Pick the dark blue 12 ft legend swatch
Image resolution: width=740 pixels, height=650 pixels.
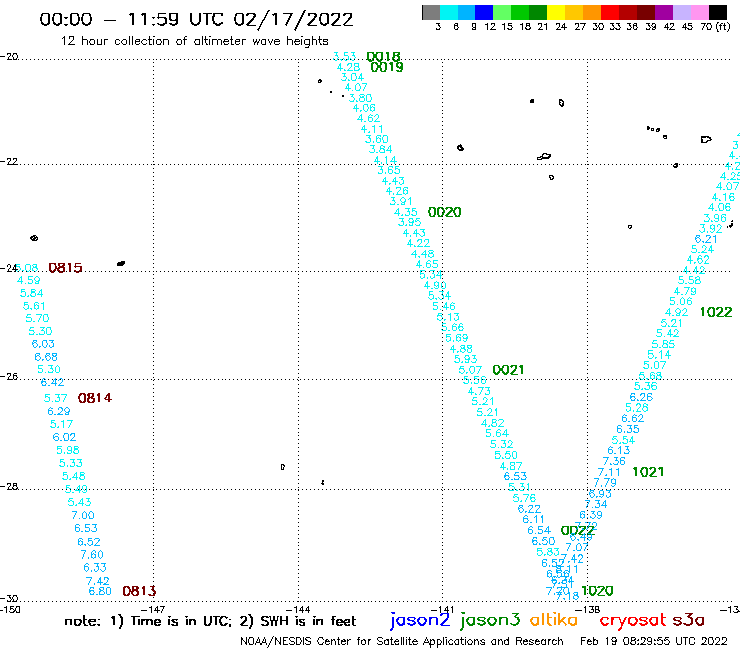point(484,12)
